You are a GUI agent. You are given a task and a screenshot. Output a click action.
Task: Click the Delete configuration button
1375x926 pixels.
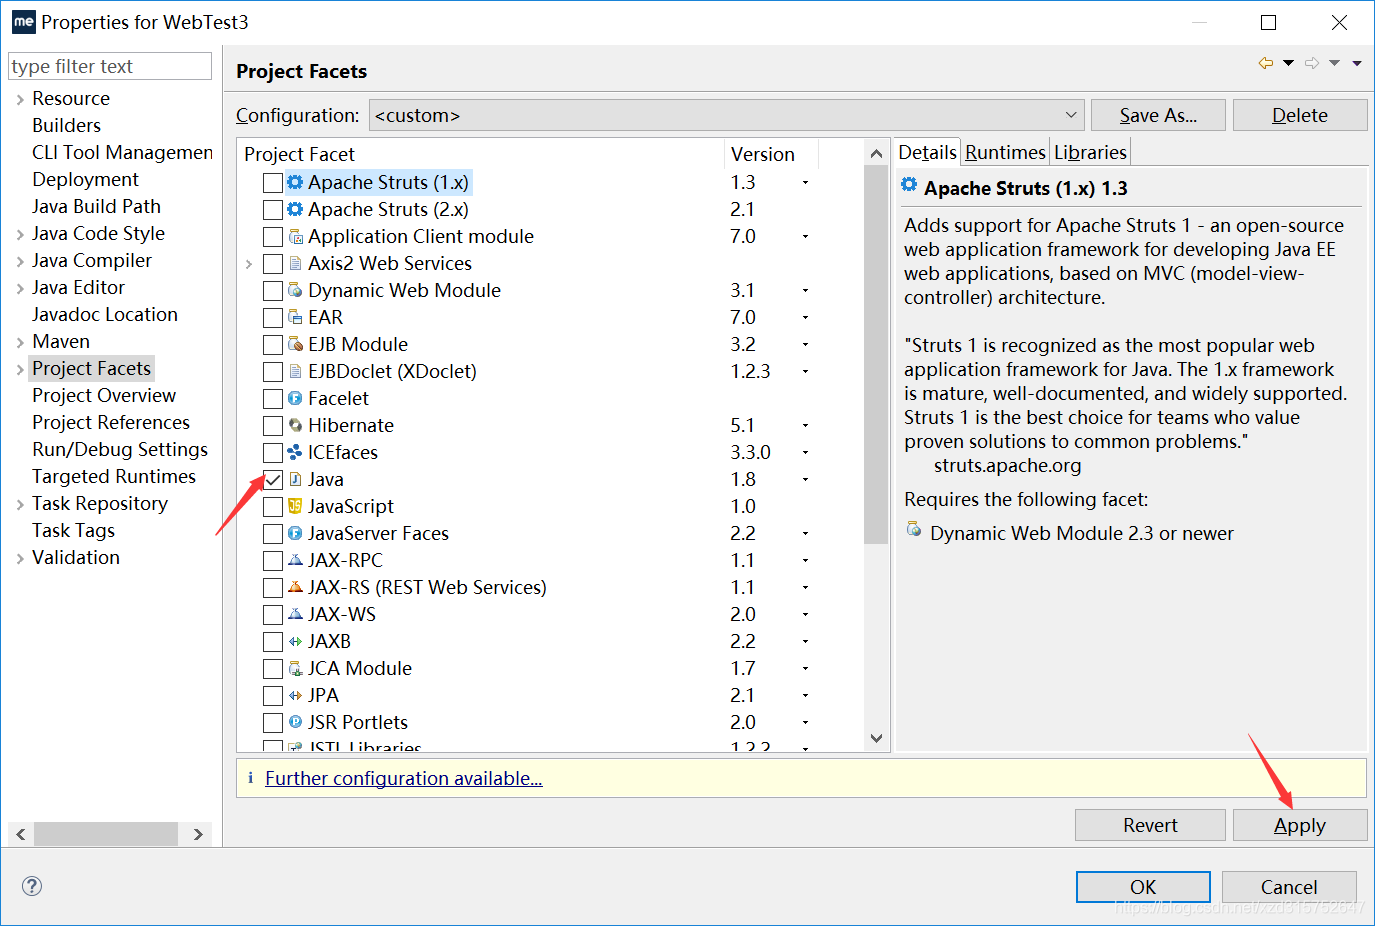1300,115
